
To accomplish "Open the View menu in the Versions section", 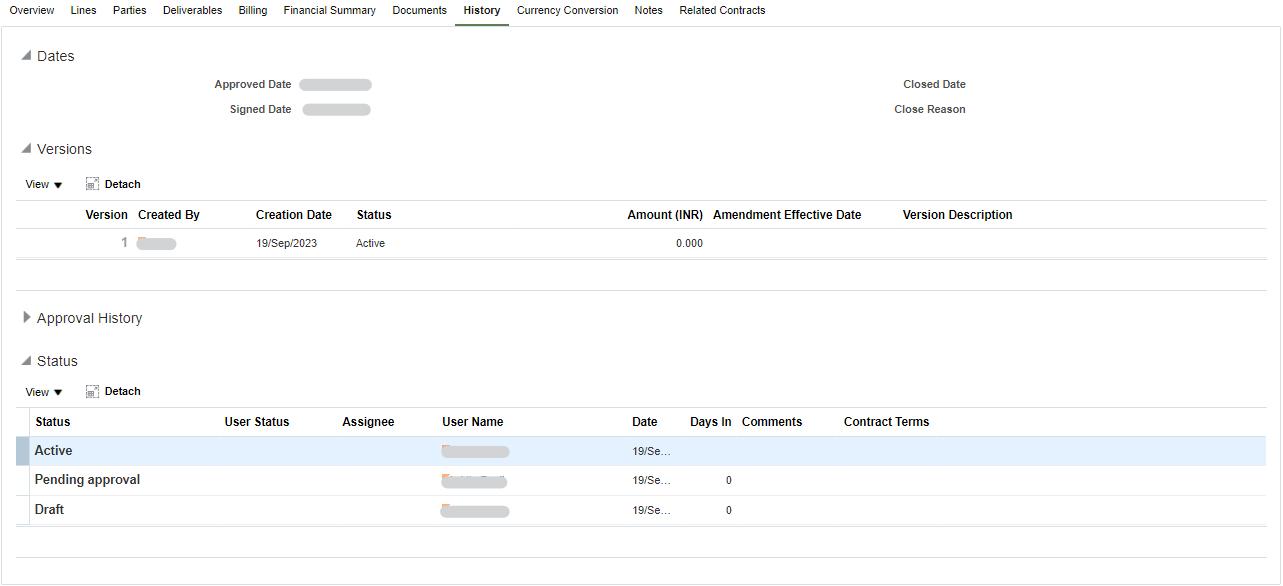I will pyautogui.click(x=42, y=184).
